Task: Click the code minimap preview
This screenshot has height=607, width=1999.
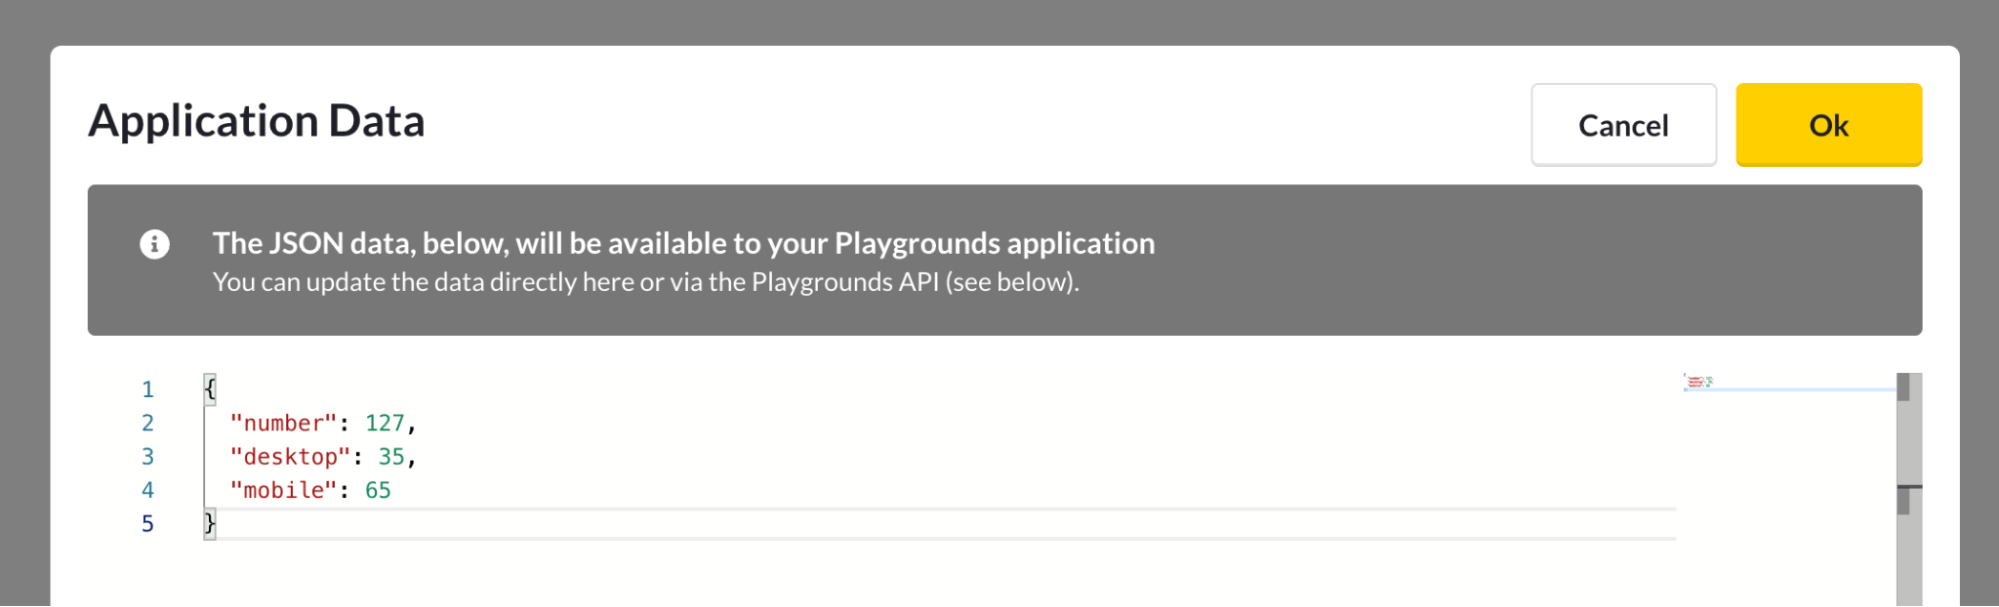Action: [1698, 382]
